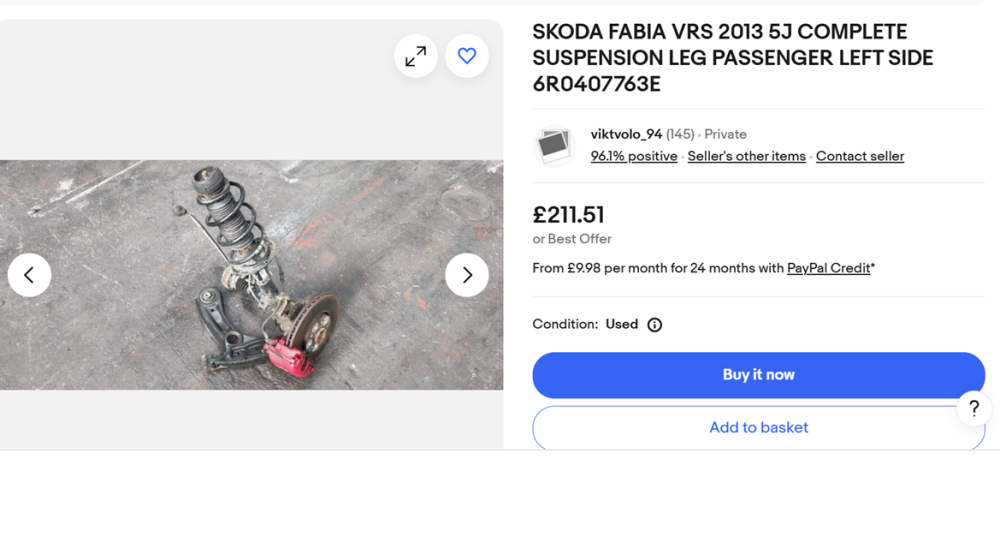Click Contact seller link
Image resolution: width=1000 pixels, height=555 pixels.
(x=860, y=156)
